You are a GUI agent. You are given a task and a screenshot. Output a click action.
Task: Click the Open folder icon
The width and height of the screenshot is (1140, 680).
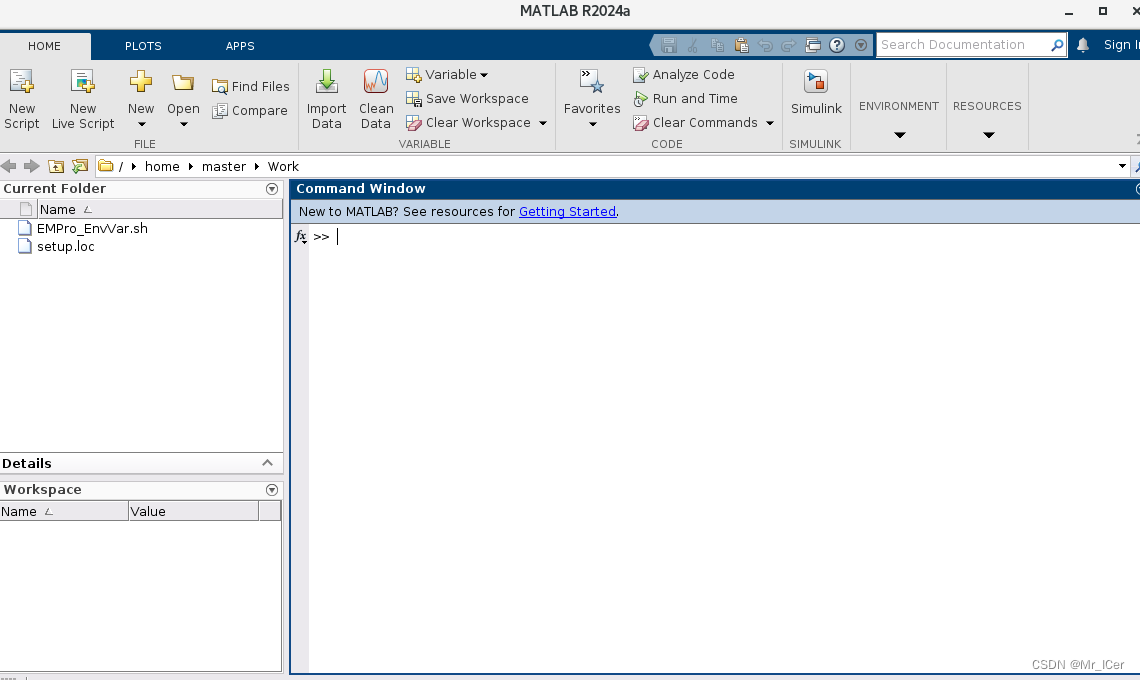[182, 84]
